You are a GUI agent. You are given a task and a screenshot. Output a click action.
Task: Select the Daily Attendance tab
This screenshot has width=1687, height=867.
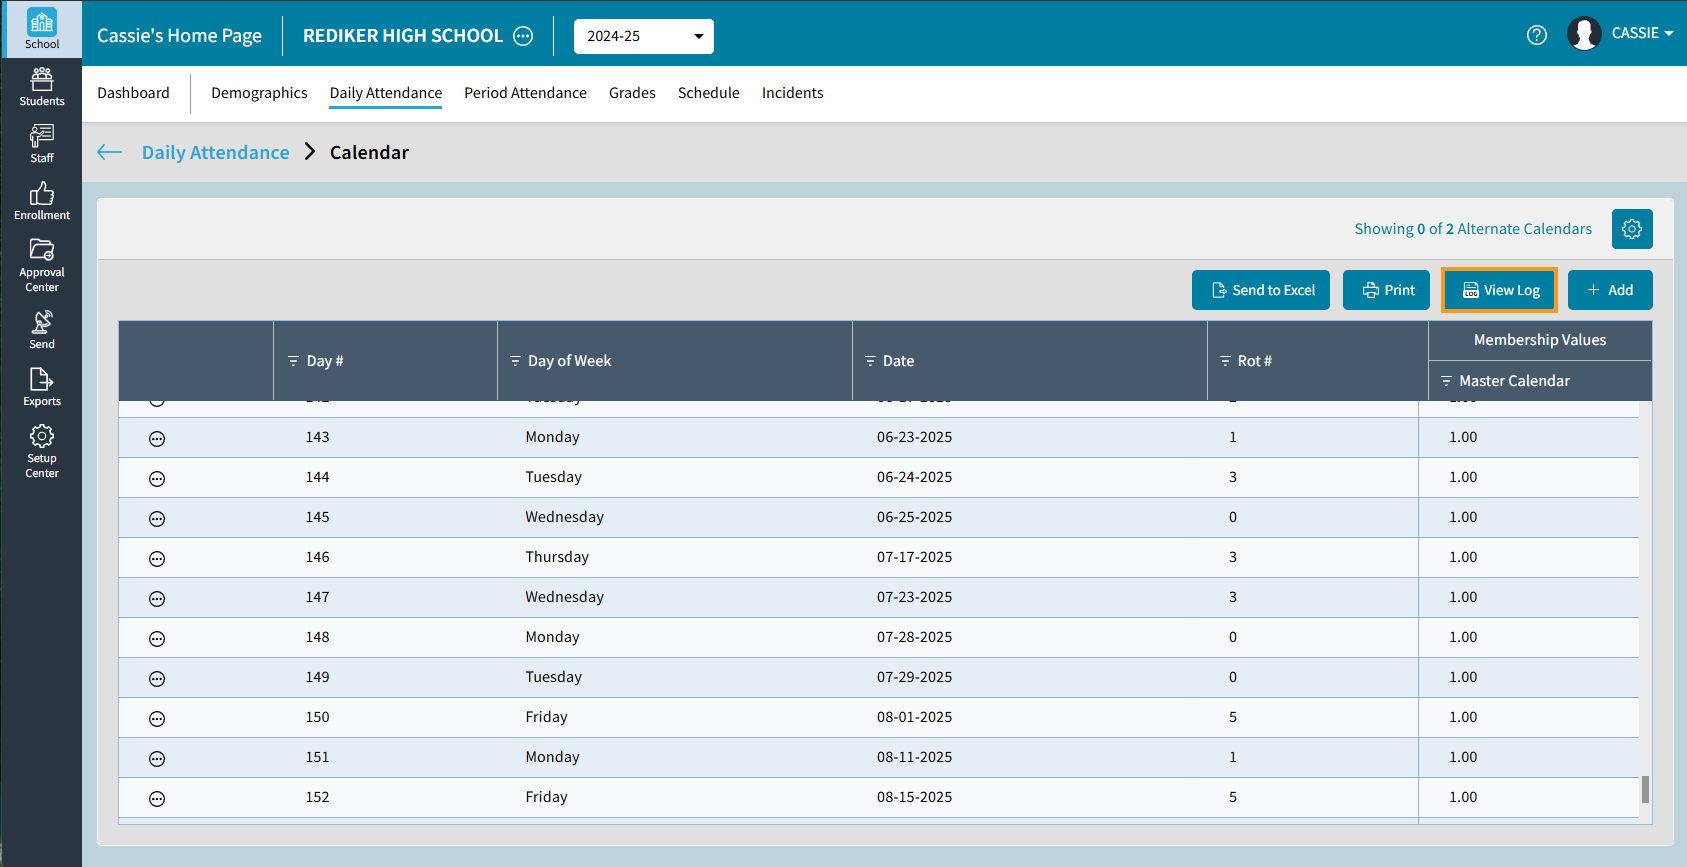point(386,93)
